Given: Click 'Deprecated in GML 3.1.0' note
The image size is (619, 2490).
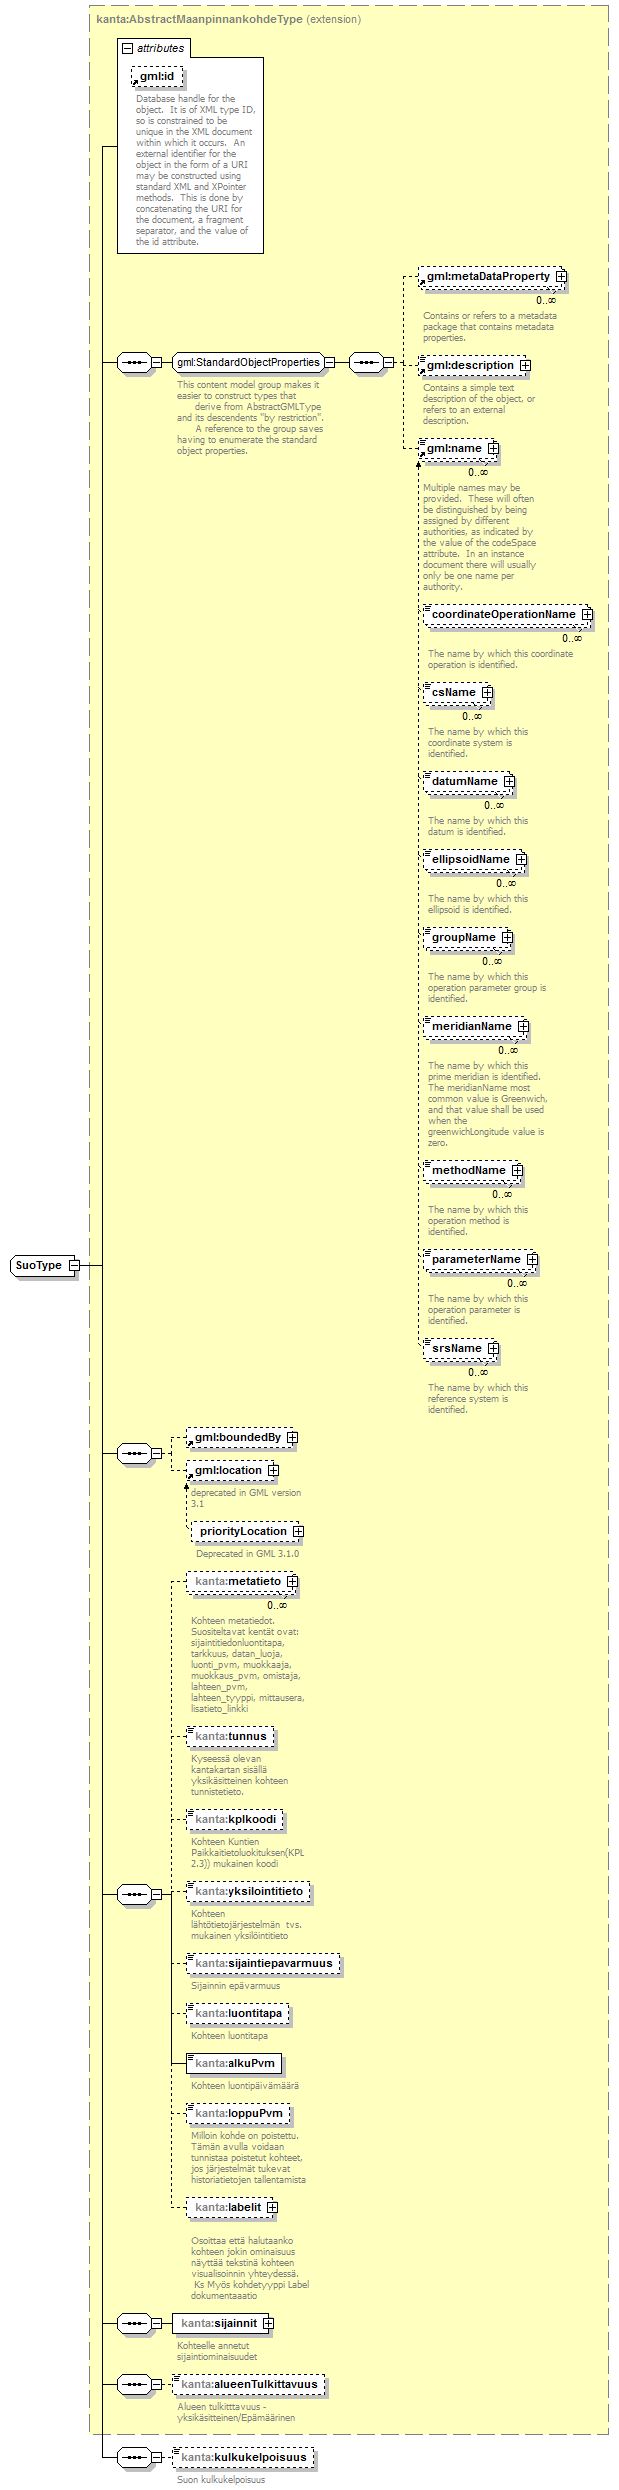Looking at the screenshot, I should tap(247, 1553).
